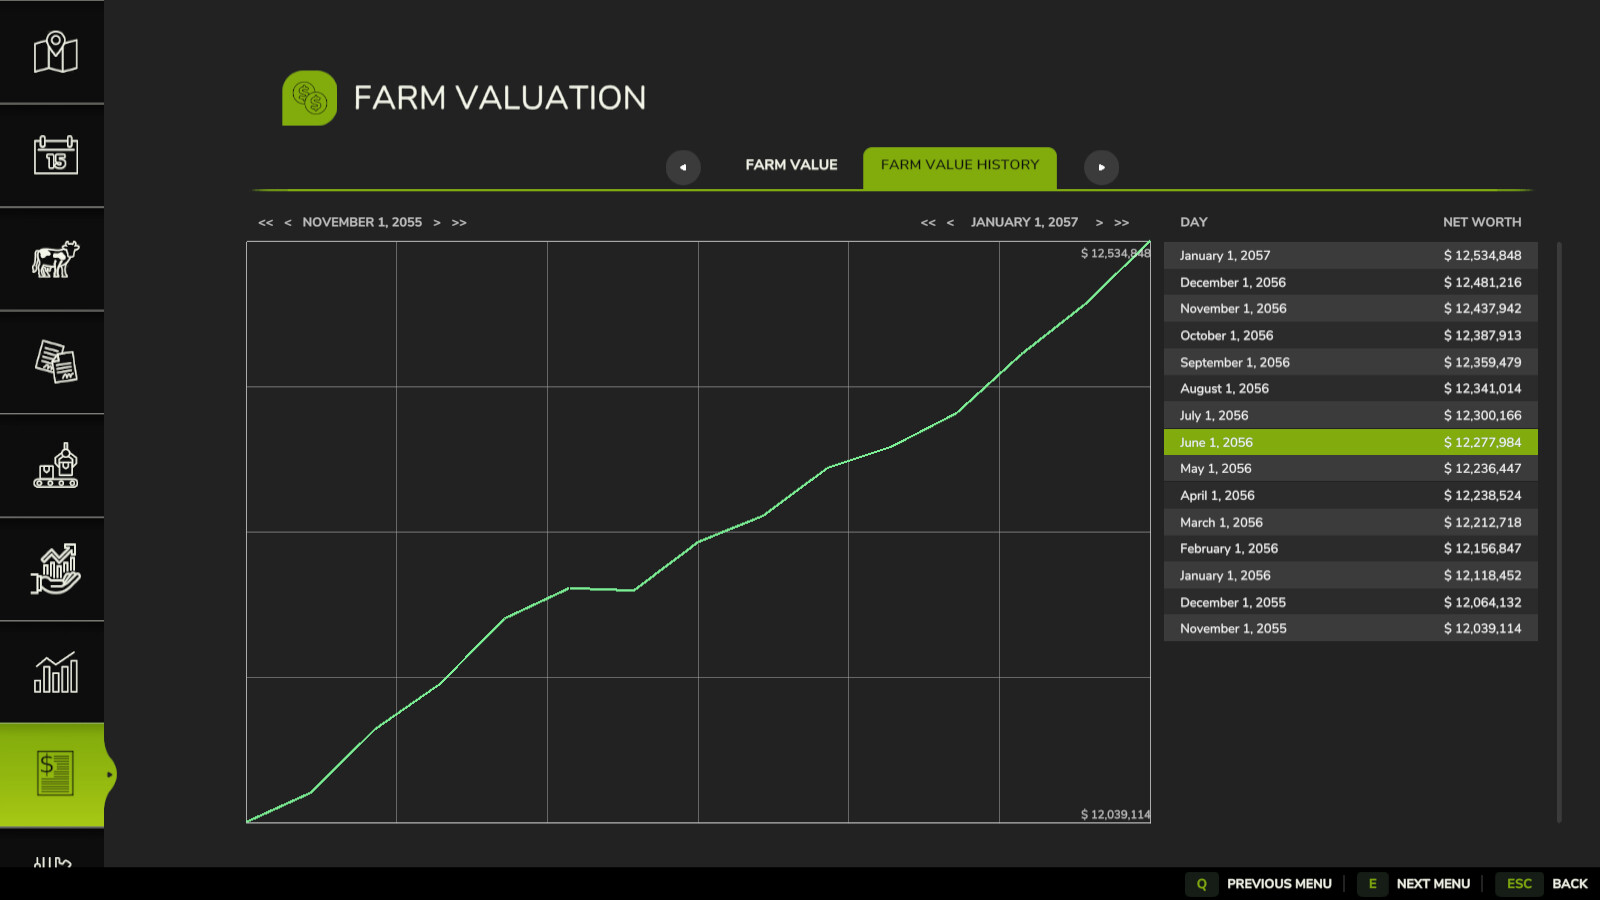The width and height of the screenshot is (1600, 900).
Task: Step end date forward with > near January 1, 2057
Action: point(1099,222)
